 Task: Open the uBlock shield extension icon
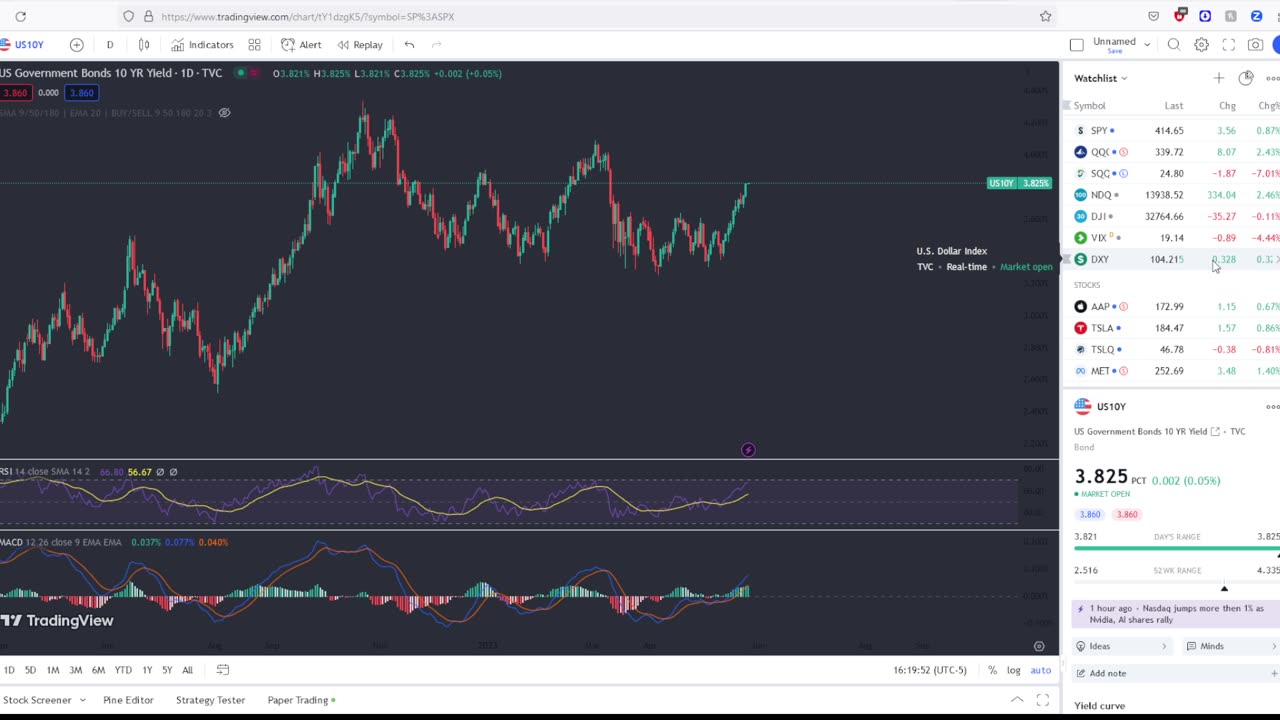click(x=1180, y=16)
